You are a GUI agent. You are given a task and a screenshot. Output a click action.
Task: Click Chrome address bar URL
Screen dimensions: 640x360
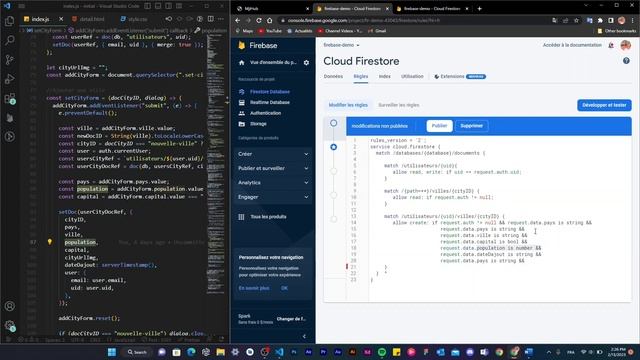click(x=363, y=20)
